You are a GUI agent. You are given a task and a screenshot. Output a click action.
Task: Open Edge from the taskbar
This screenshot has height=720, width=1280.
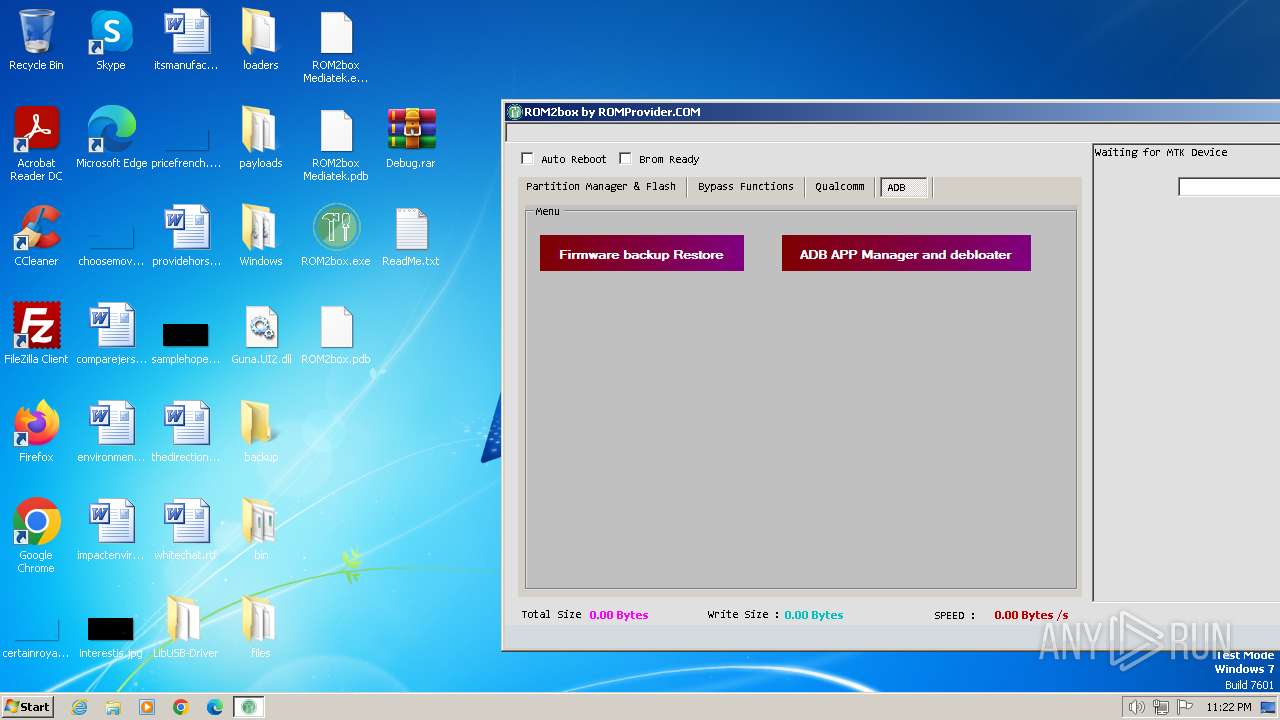tap(215, 707)
